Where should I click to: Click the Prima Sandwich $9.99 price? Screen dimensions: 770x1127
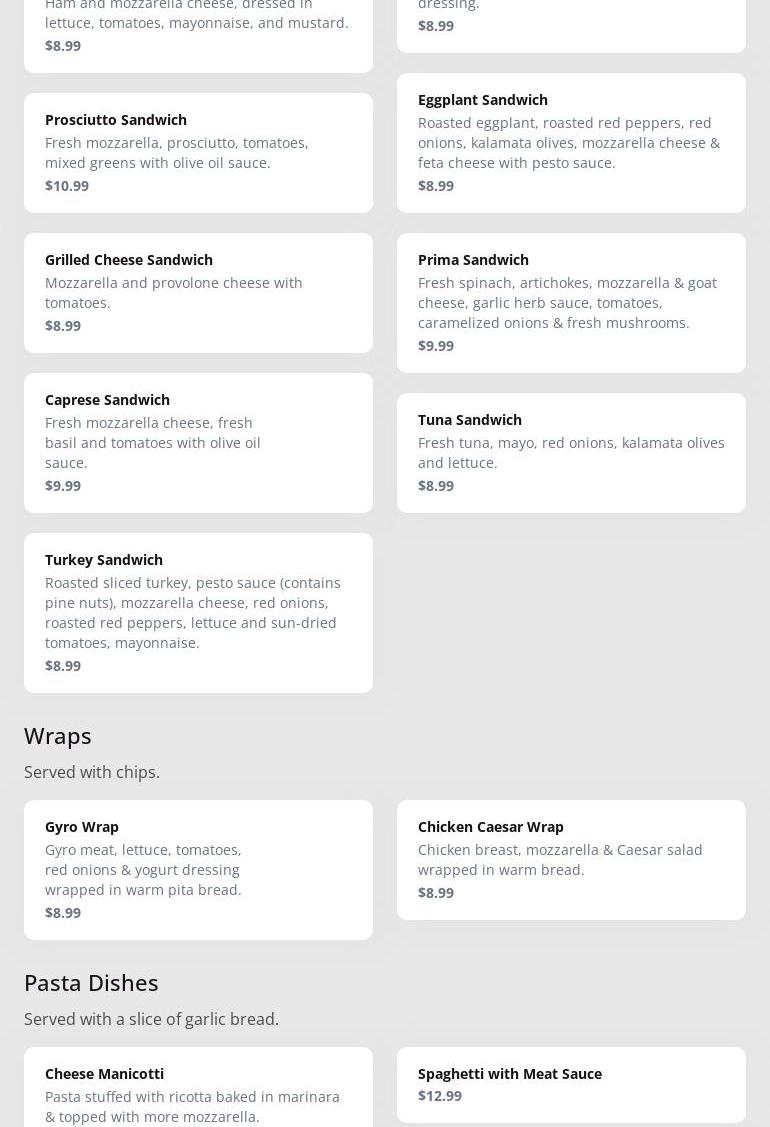pos(436,346)
